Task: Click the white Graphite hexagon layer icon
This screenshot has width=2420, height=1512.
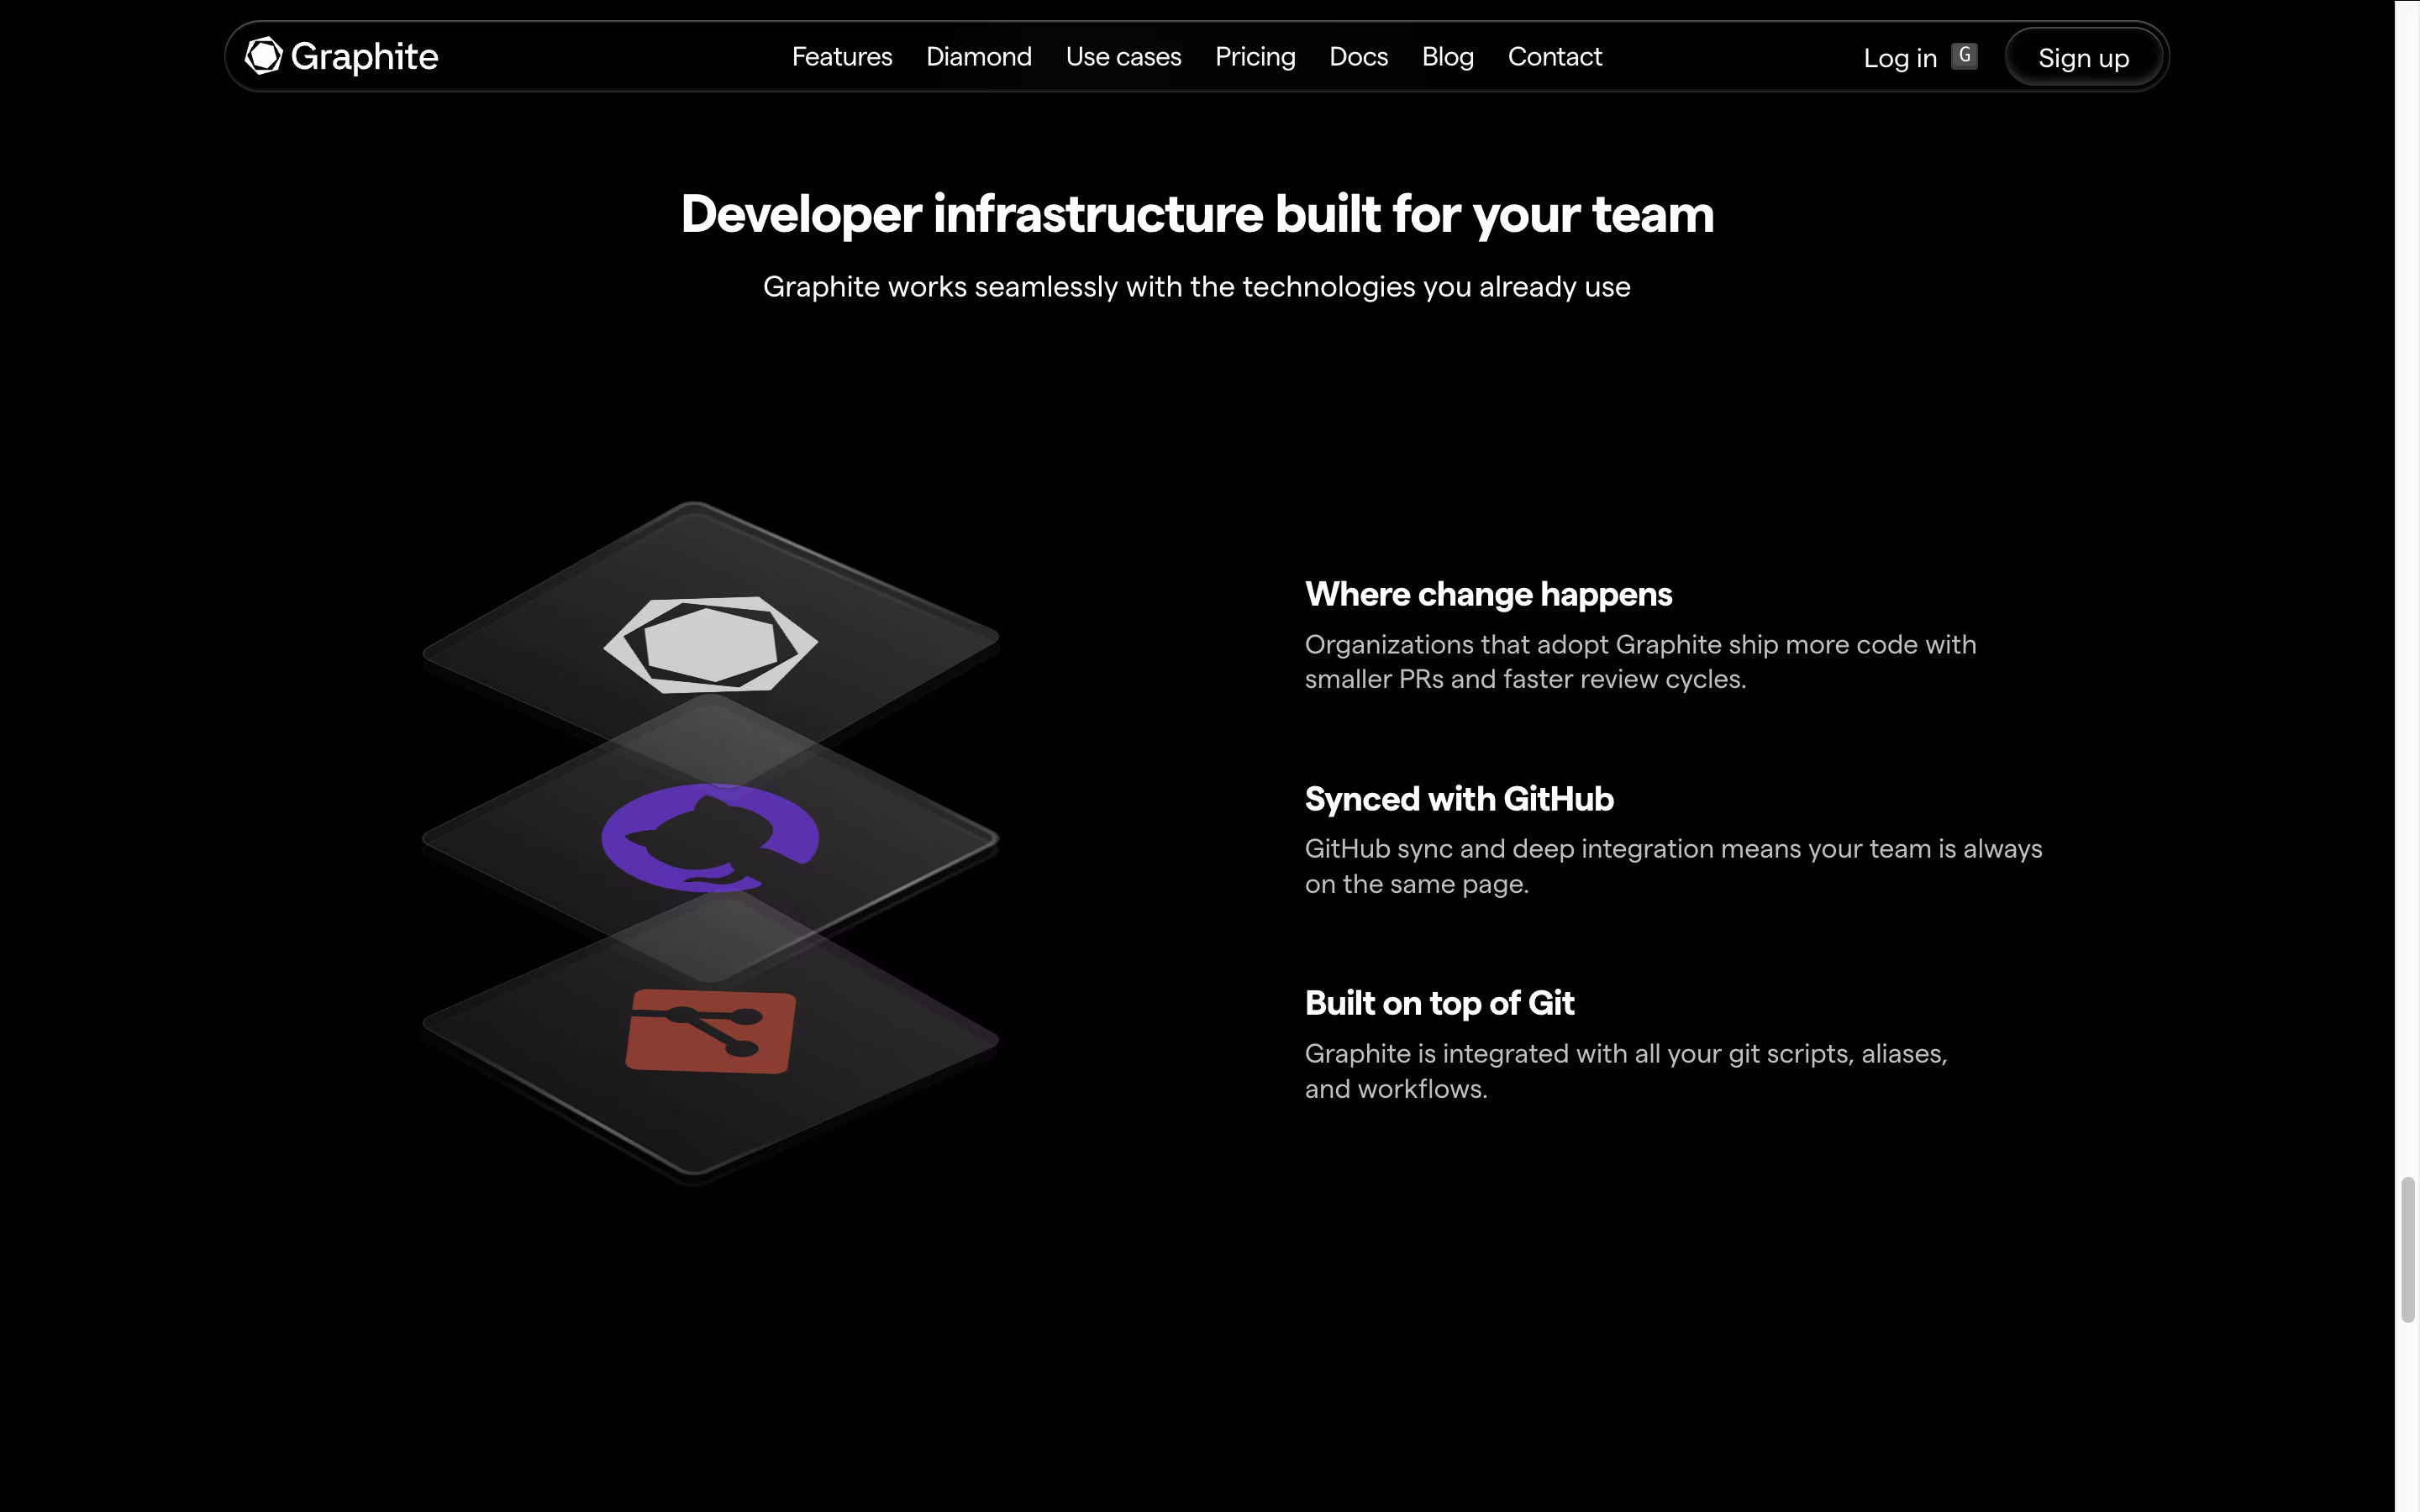Action: pos(710,644)
